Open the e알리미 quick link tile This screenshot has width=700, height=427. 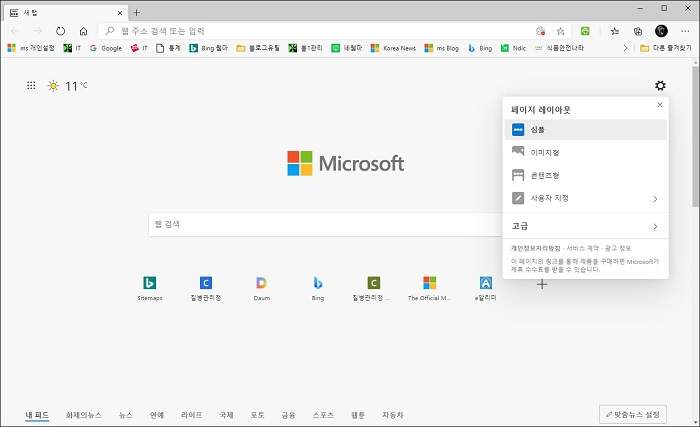[486, 288]
